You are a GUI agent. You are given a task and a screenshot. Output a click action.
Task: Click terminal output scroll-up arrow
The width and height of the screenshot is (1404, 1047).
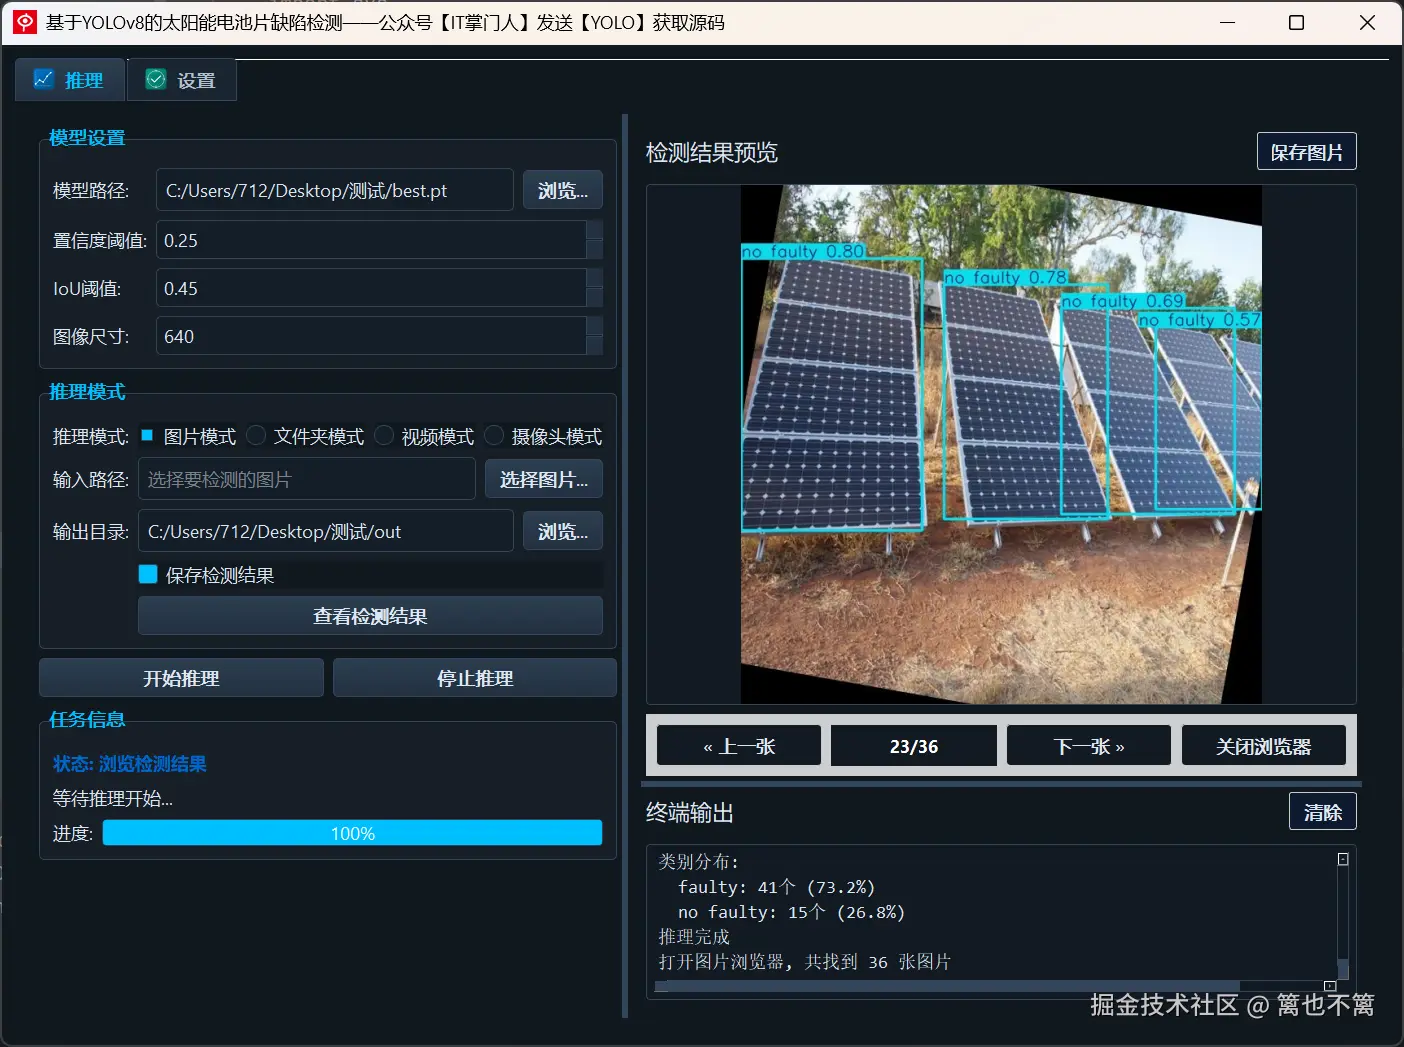[1343, 859]
